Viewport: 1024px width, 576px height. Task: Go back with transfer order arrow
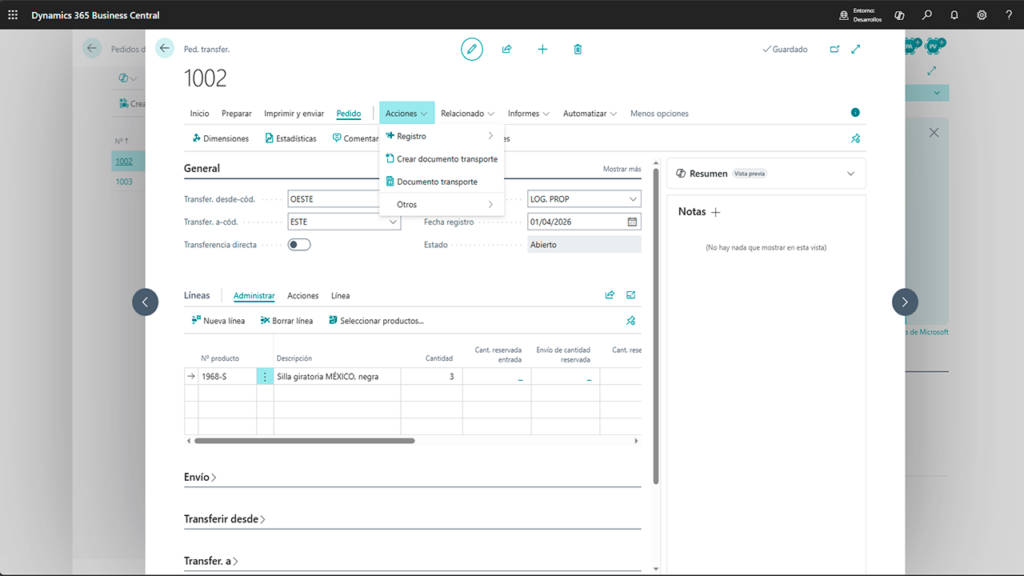(x=165, y=48)
